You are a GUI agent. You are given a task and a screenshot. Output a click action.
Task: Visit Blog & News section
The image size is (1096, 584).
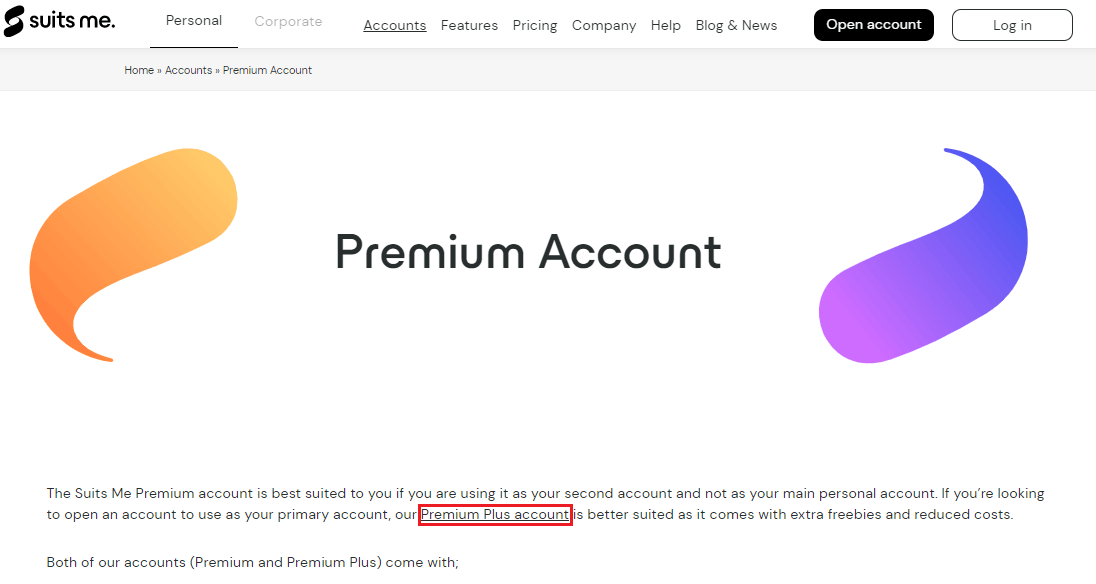pos(736,25)
